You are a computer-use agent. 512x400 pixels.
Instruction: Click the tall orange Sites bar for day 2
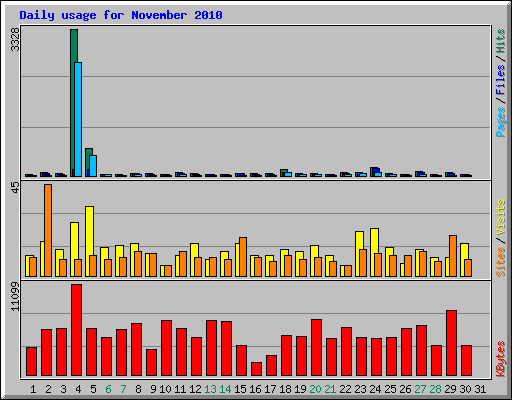pos(48,230)
